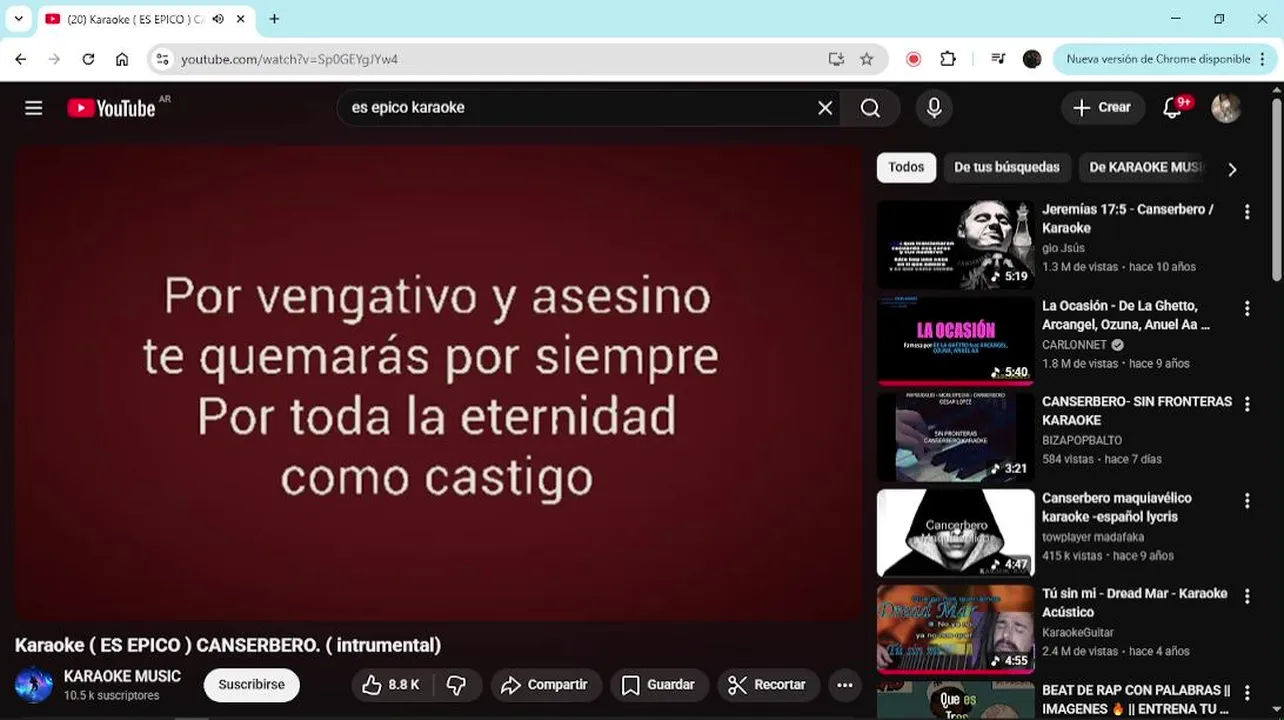Click the red recording extension icon
1284x720 pixels.
click(x=913, y=59)
